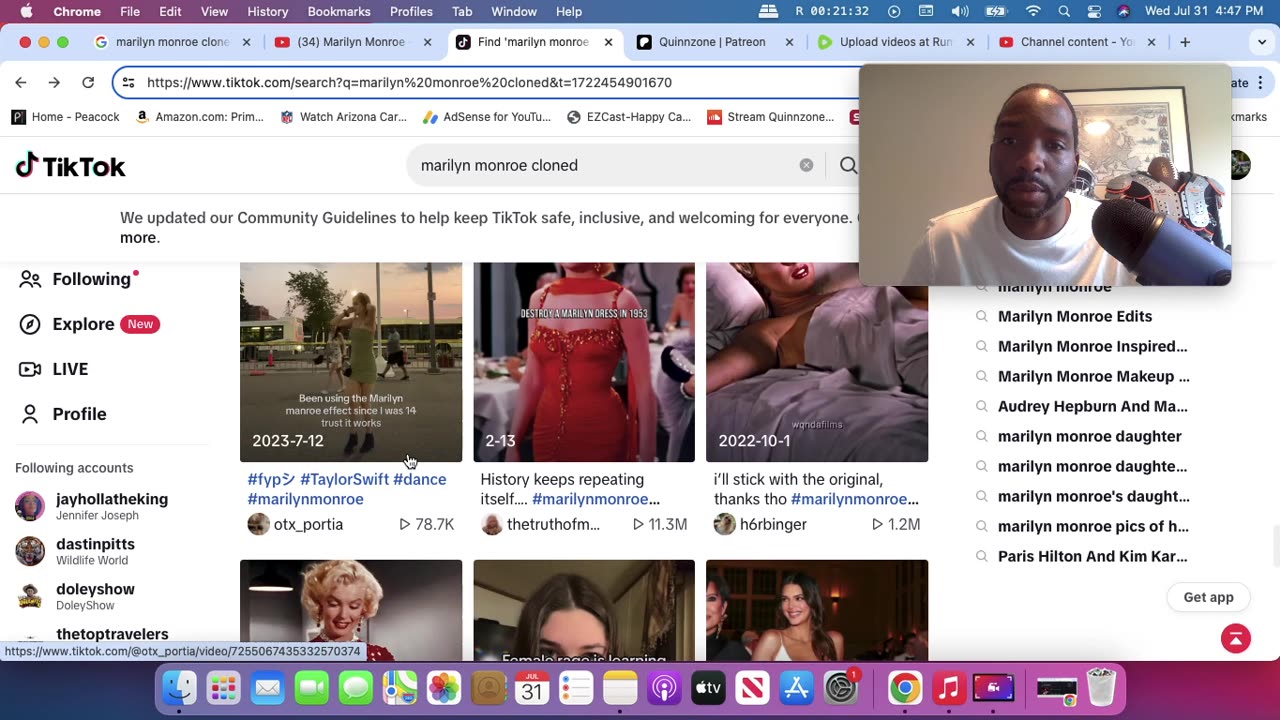Open Mail from the Dock

268,688
